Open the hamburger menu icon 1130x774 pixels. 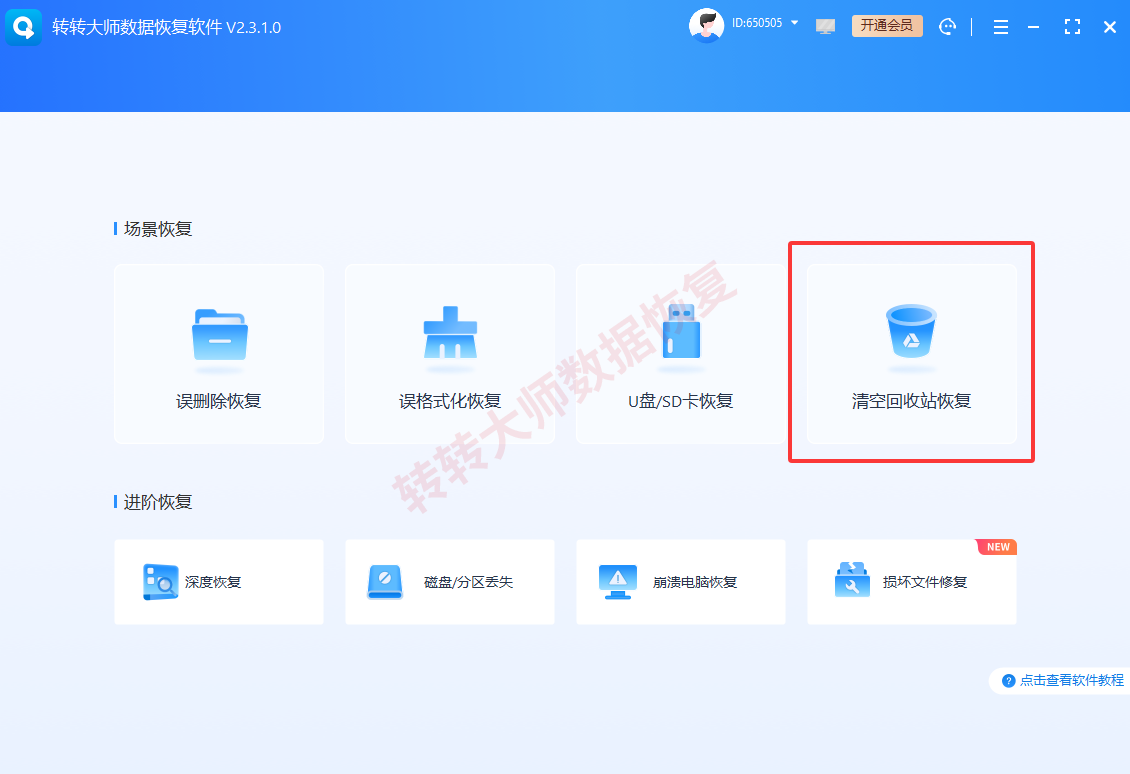pos(1001,27)
